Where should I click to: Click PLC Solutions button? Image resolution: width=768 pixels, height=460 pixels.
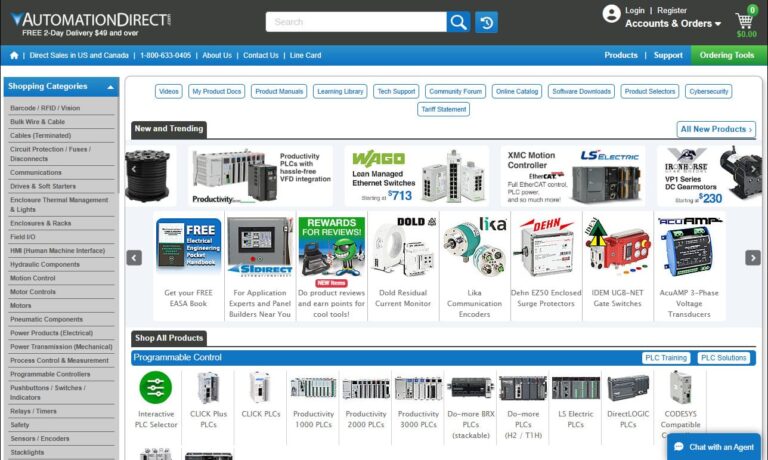tap(723, 358)
